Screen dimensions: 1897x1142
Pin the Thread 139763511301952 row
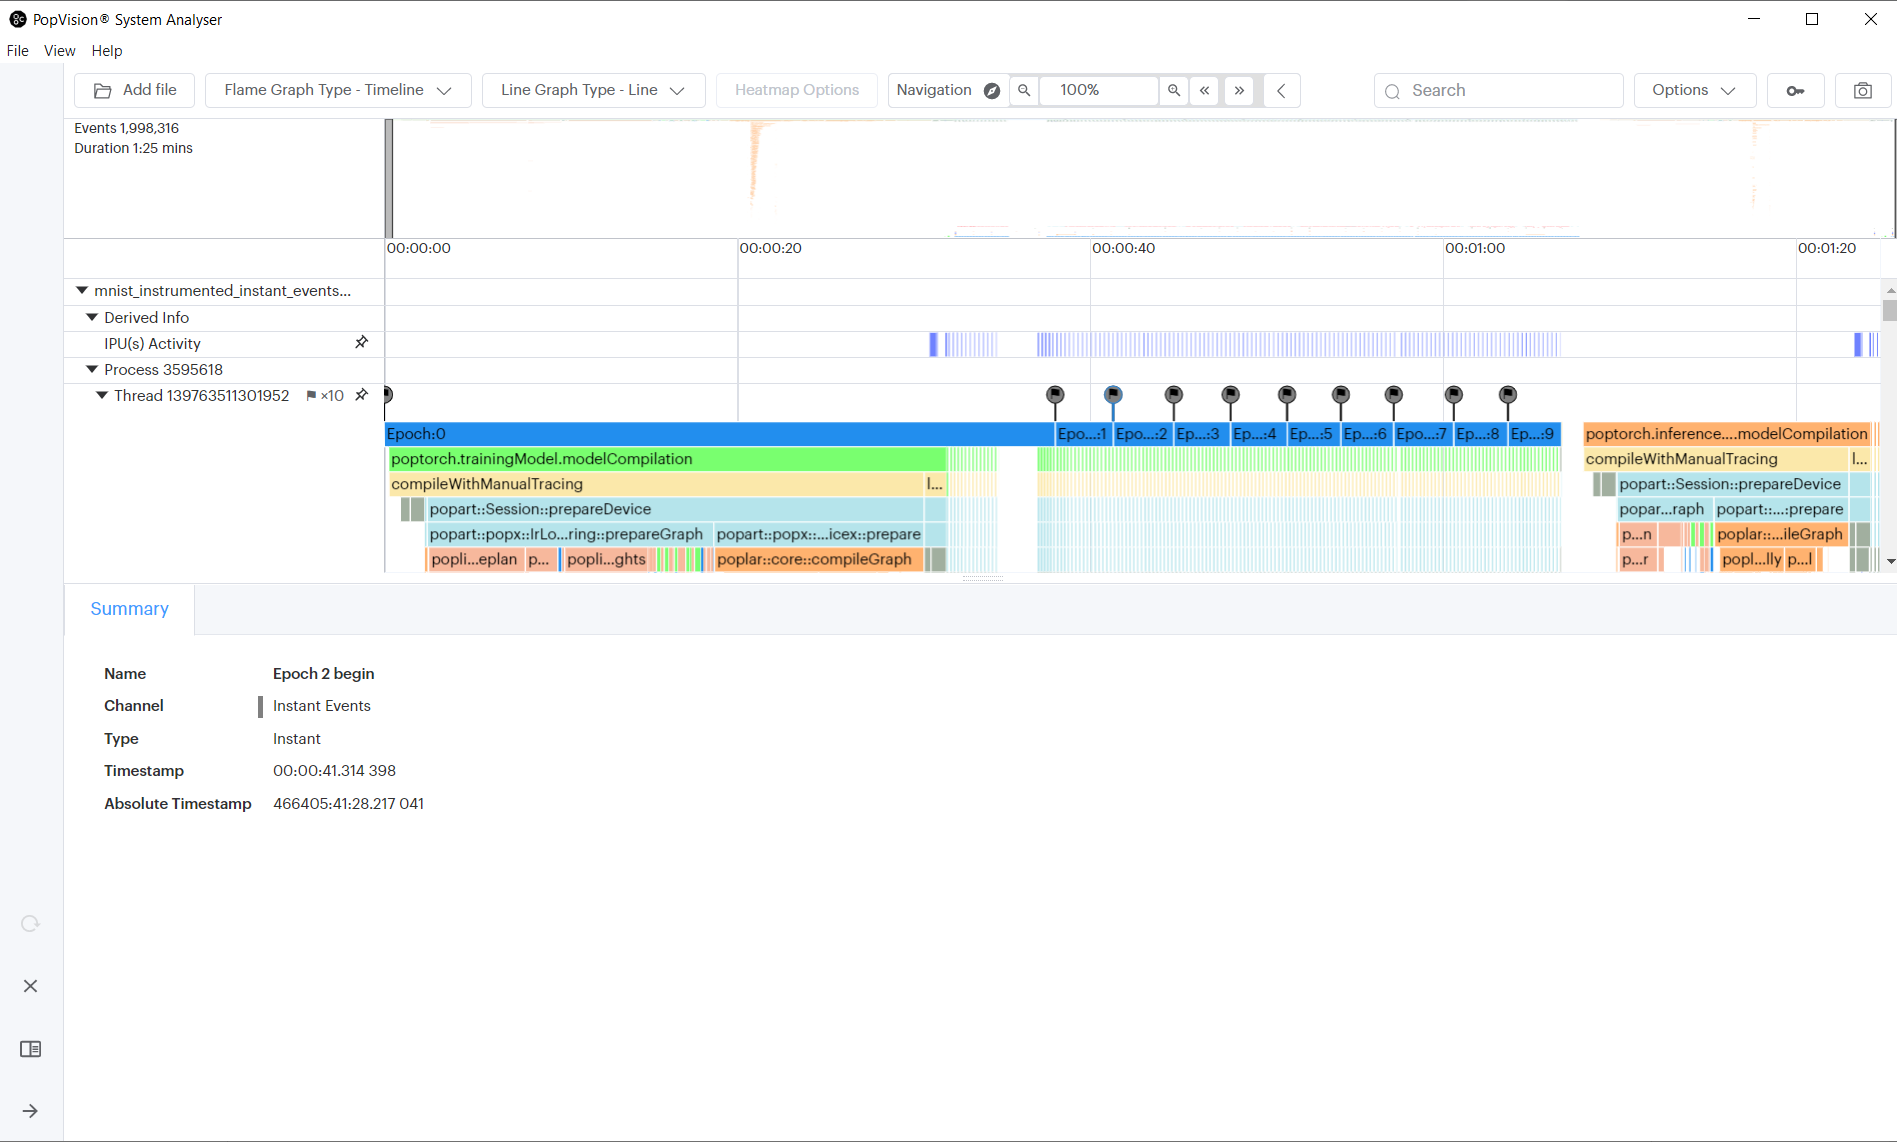pos(361,394)
